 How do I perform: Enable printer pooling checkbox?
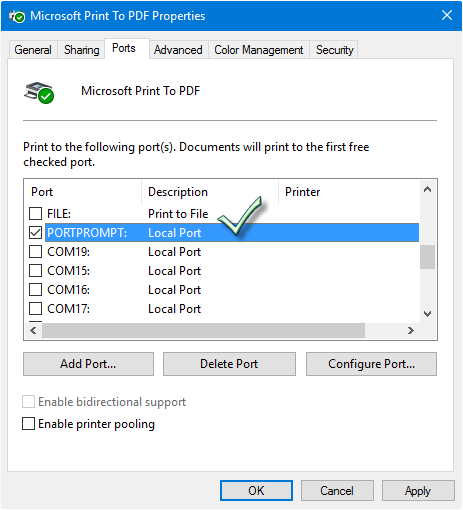(28, 424)
